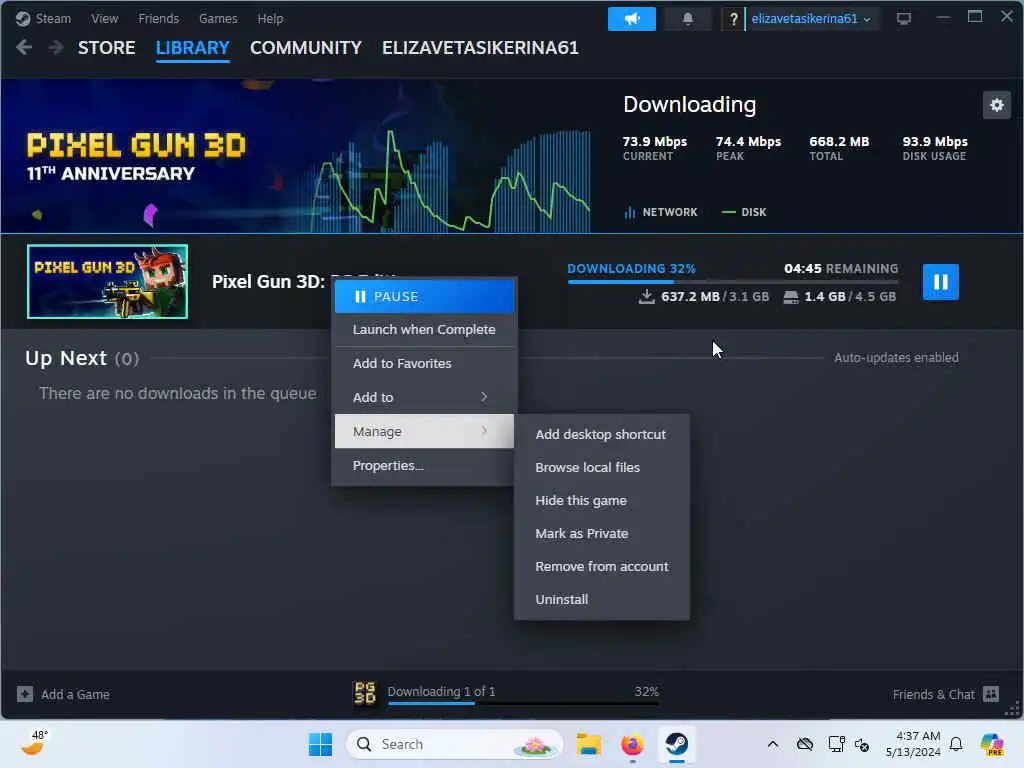Click the Steam taskbar icon
Screen dimensions: 1024x768
tap(677, 744)
